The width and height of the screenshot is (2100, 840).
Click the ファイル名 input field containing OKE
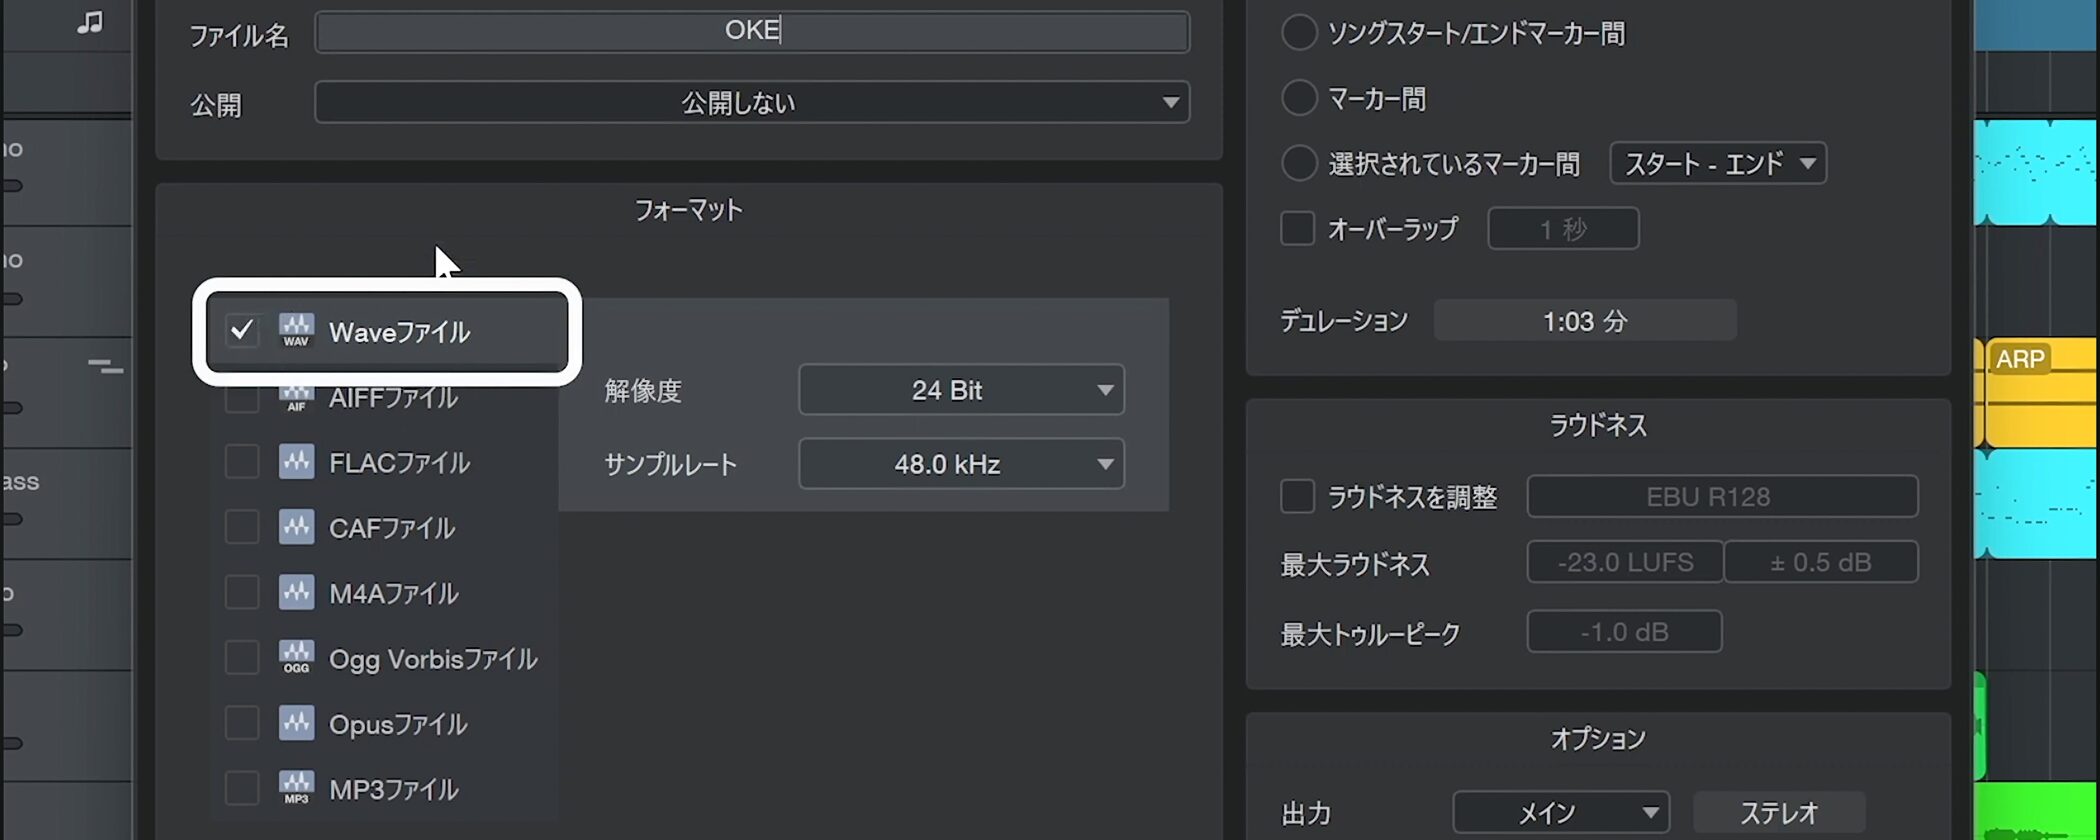(751, 31)
